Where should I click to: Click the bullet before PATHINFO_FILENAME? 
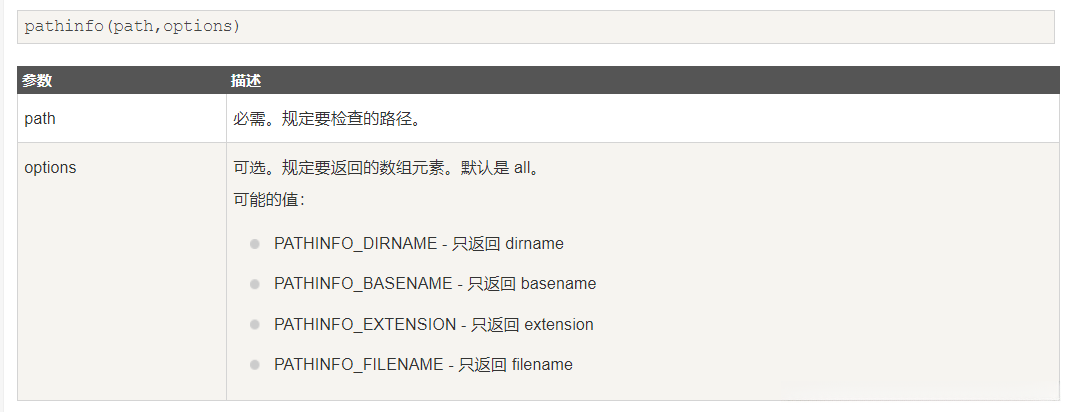click(255, 365)
